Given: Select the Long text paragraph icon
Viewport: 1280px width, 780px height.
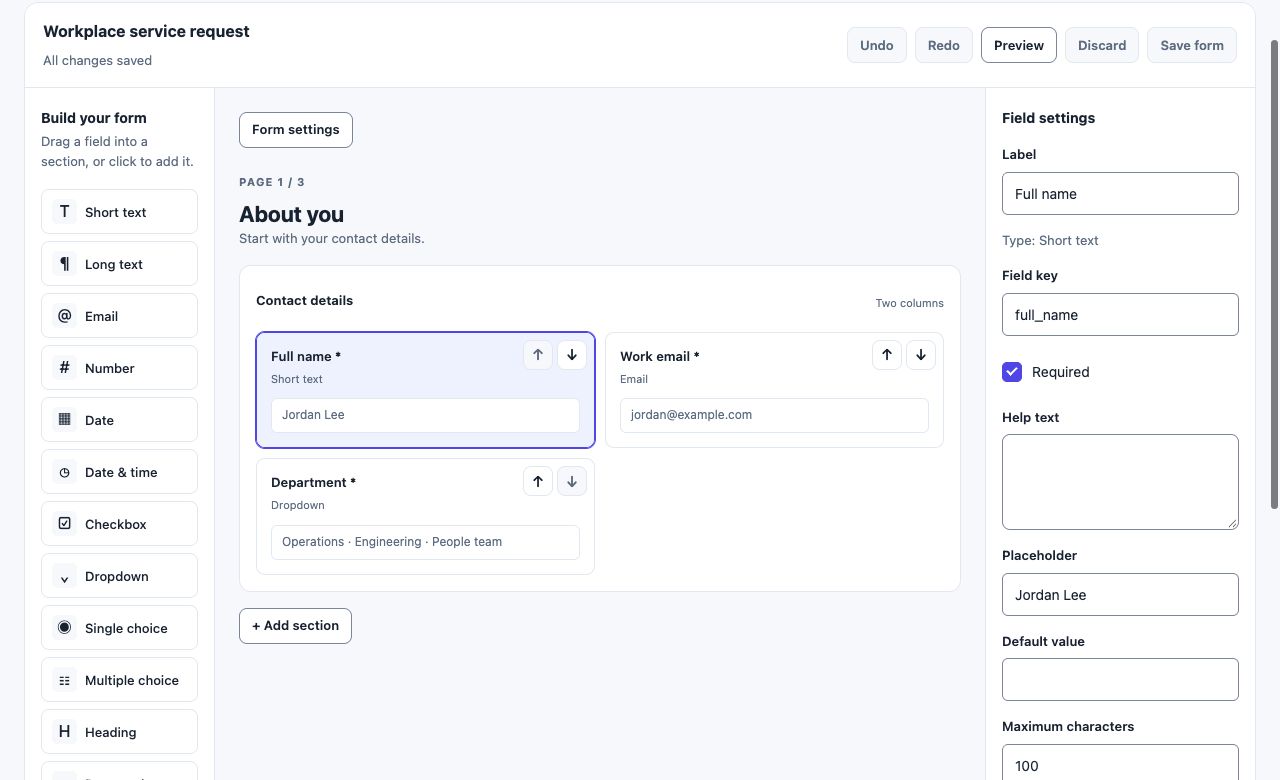Looking at the screenshot, I should pos(64,264).
